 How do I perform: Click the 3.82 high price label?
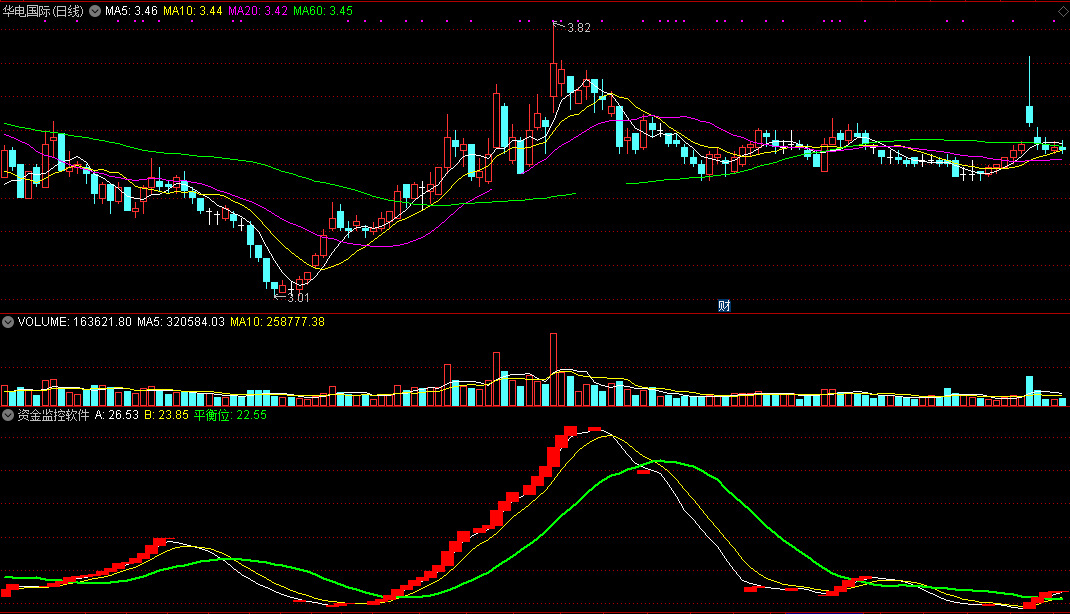click(x=579, y=28)
